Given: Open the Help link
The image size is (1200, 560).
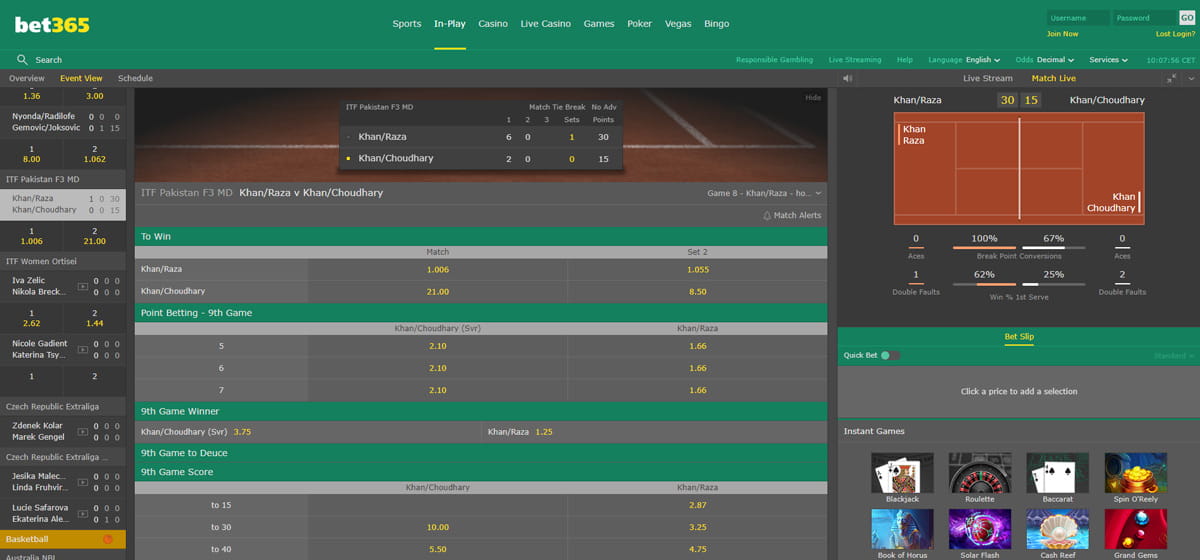Looking at the screenshot, I should 905,60.
